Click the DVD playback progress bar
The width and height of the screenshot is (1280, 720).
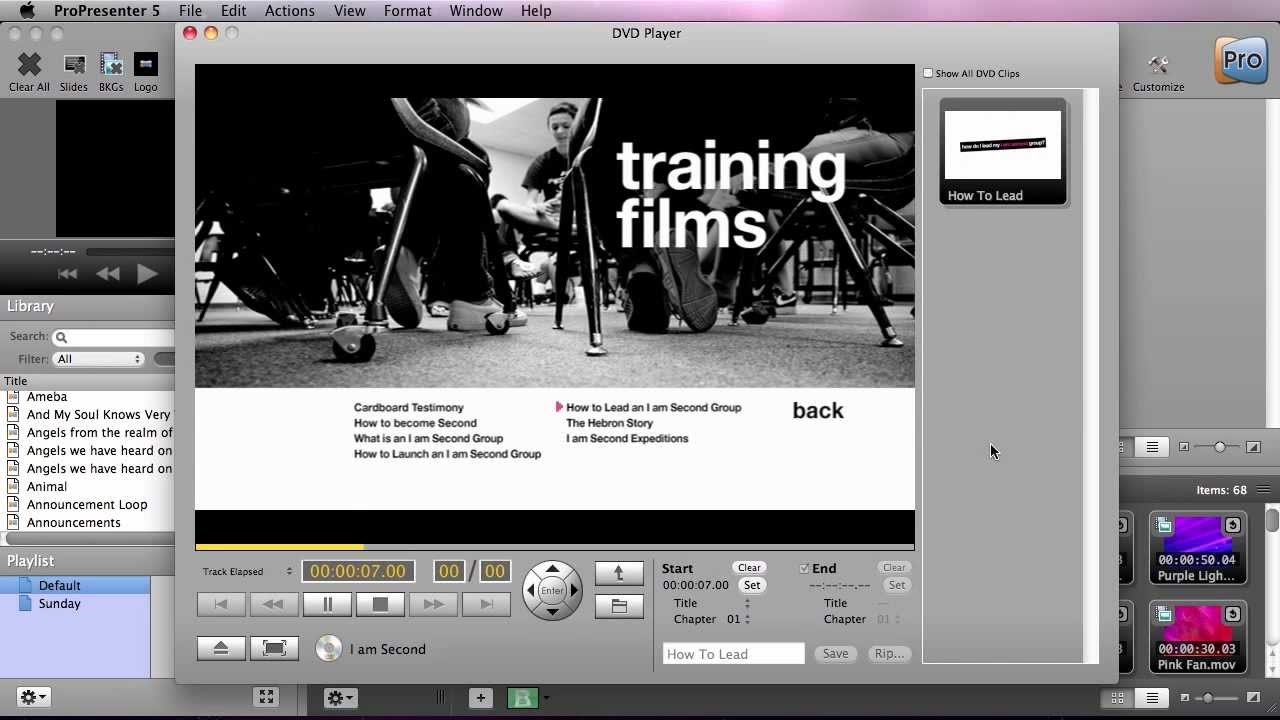point(555,547)
